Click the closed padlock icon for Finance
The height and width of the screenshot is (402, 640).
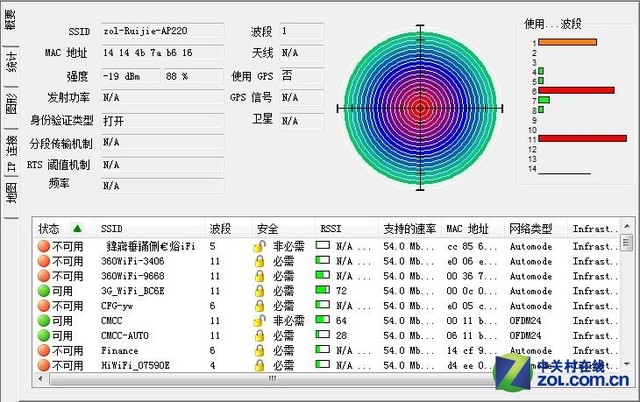click(259, 351)
